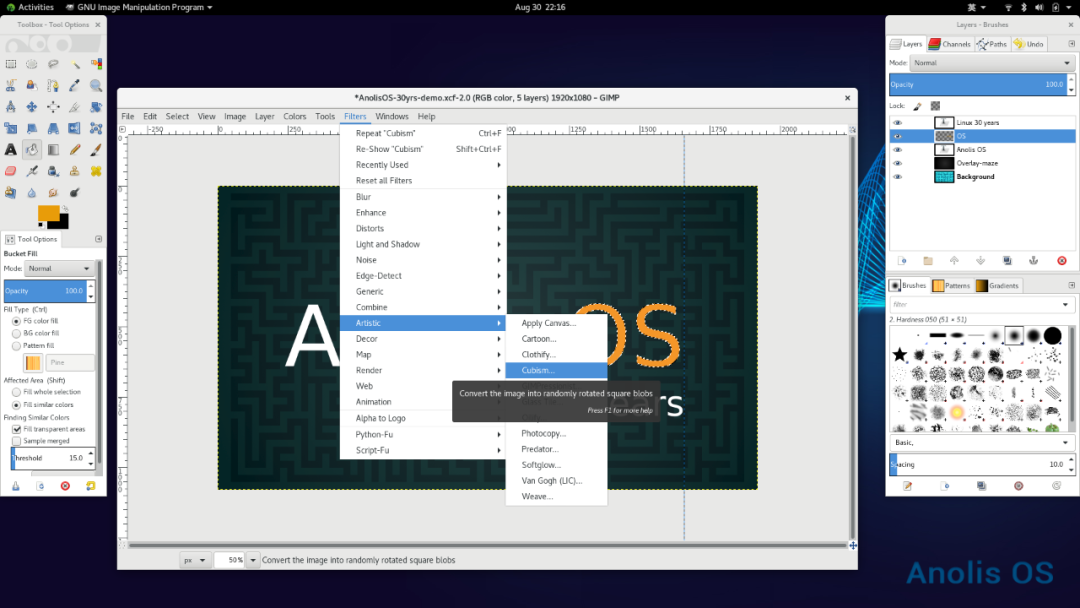Image resolution: width=1080 pixels, height=608 pixels.
Task: Select the Color Picker eyedropper tool
Action: point(74,85)
